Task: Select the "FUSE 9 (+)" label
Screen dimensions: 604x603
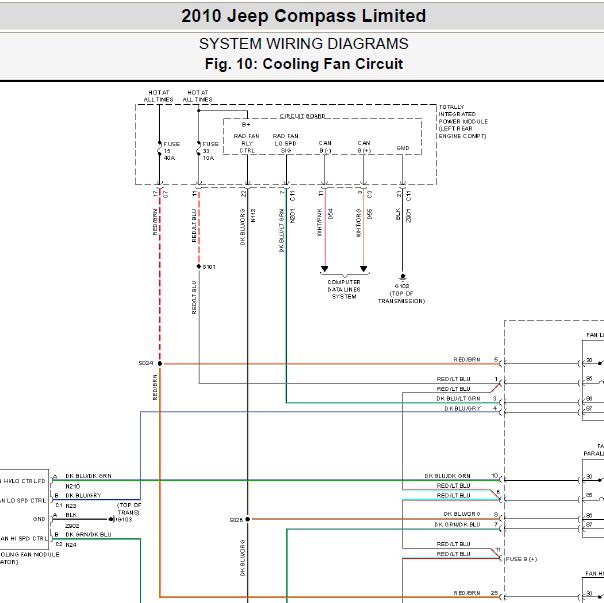Action: [522, 559]
